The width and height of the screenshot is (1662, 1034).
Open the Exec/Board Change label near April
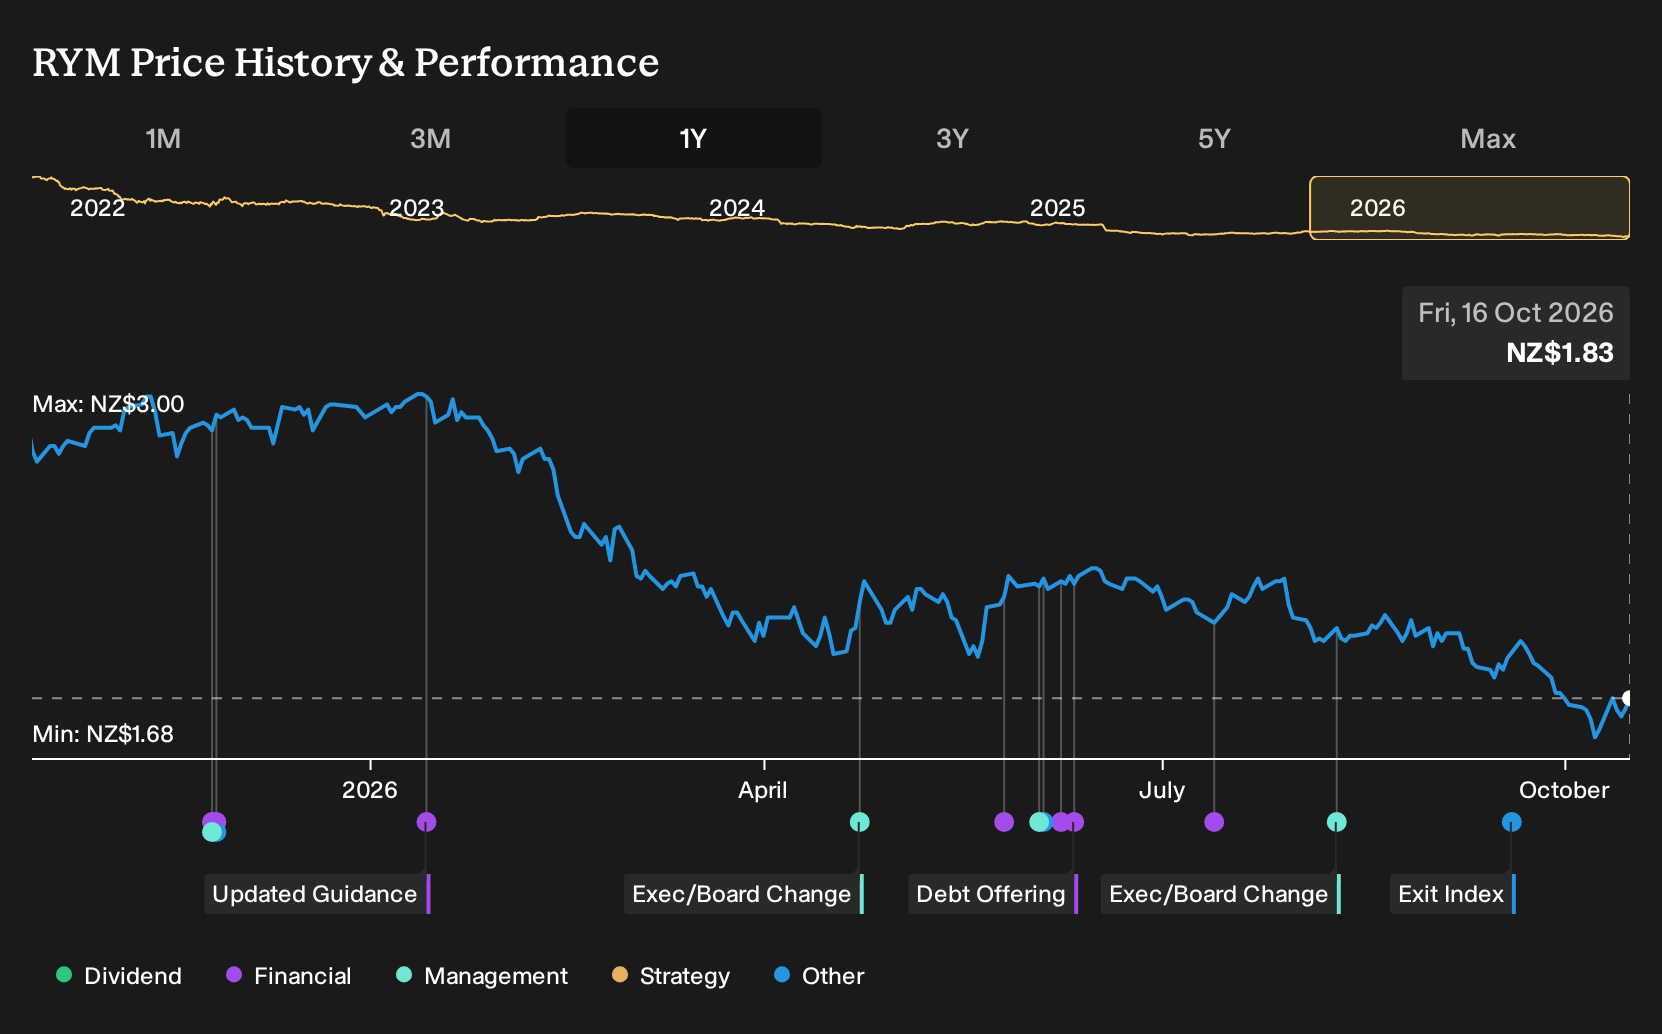point(744,894)
